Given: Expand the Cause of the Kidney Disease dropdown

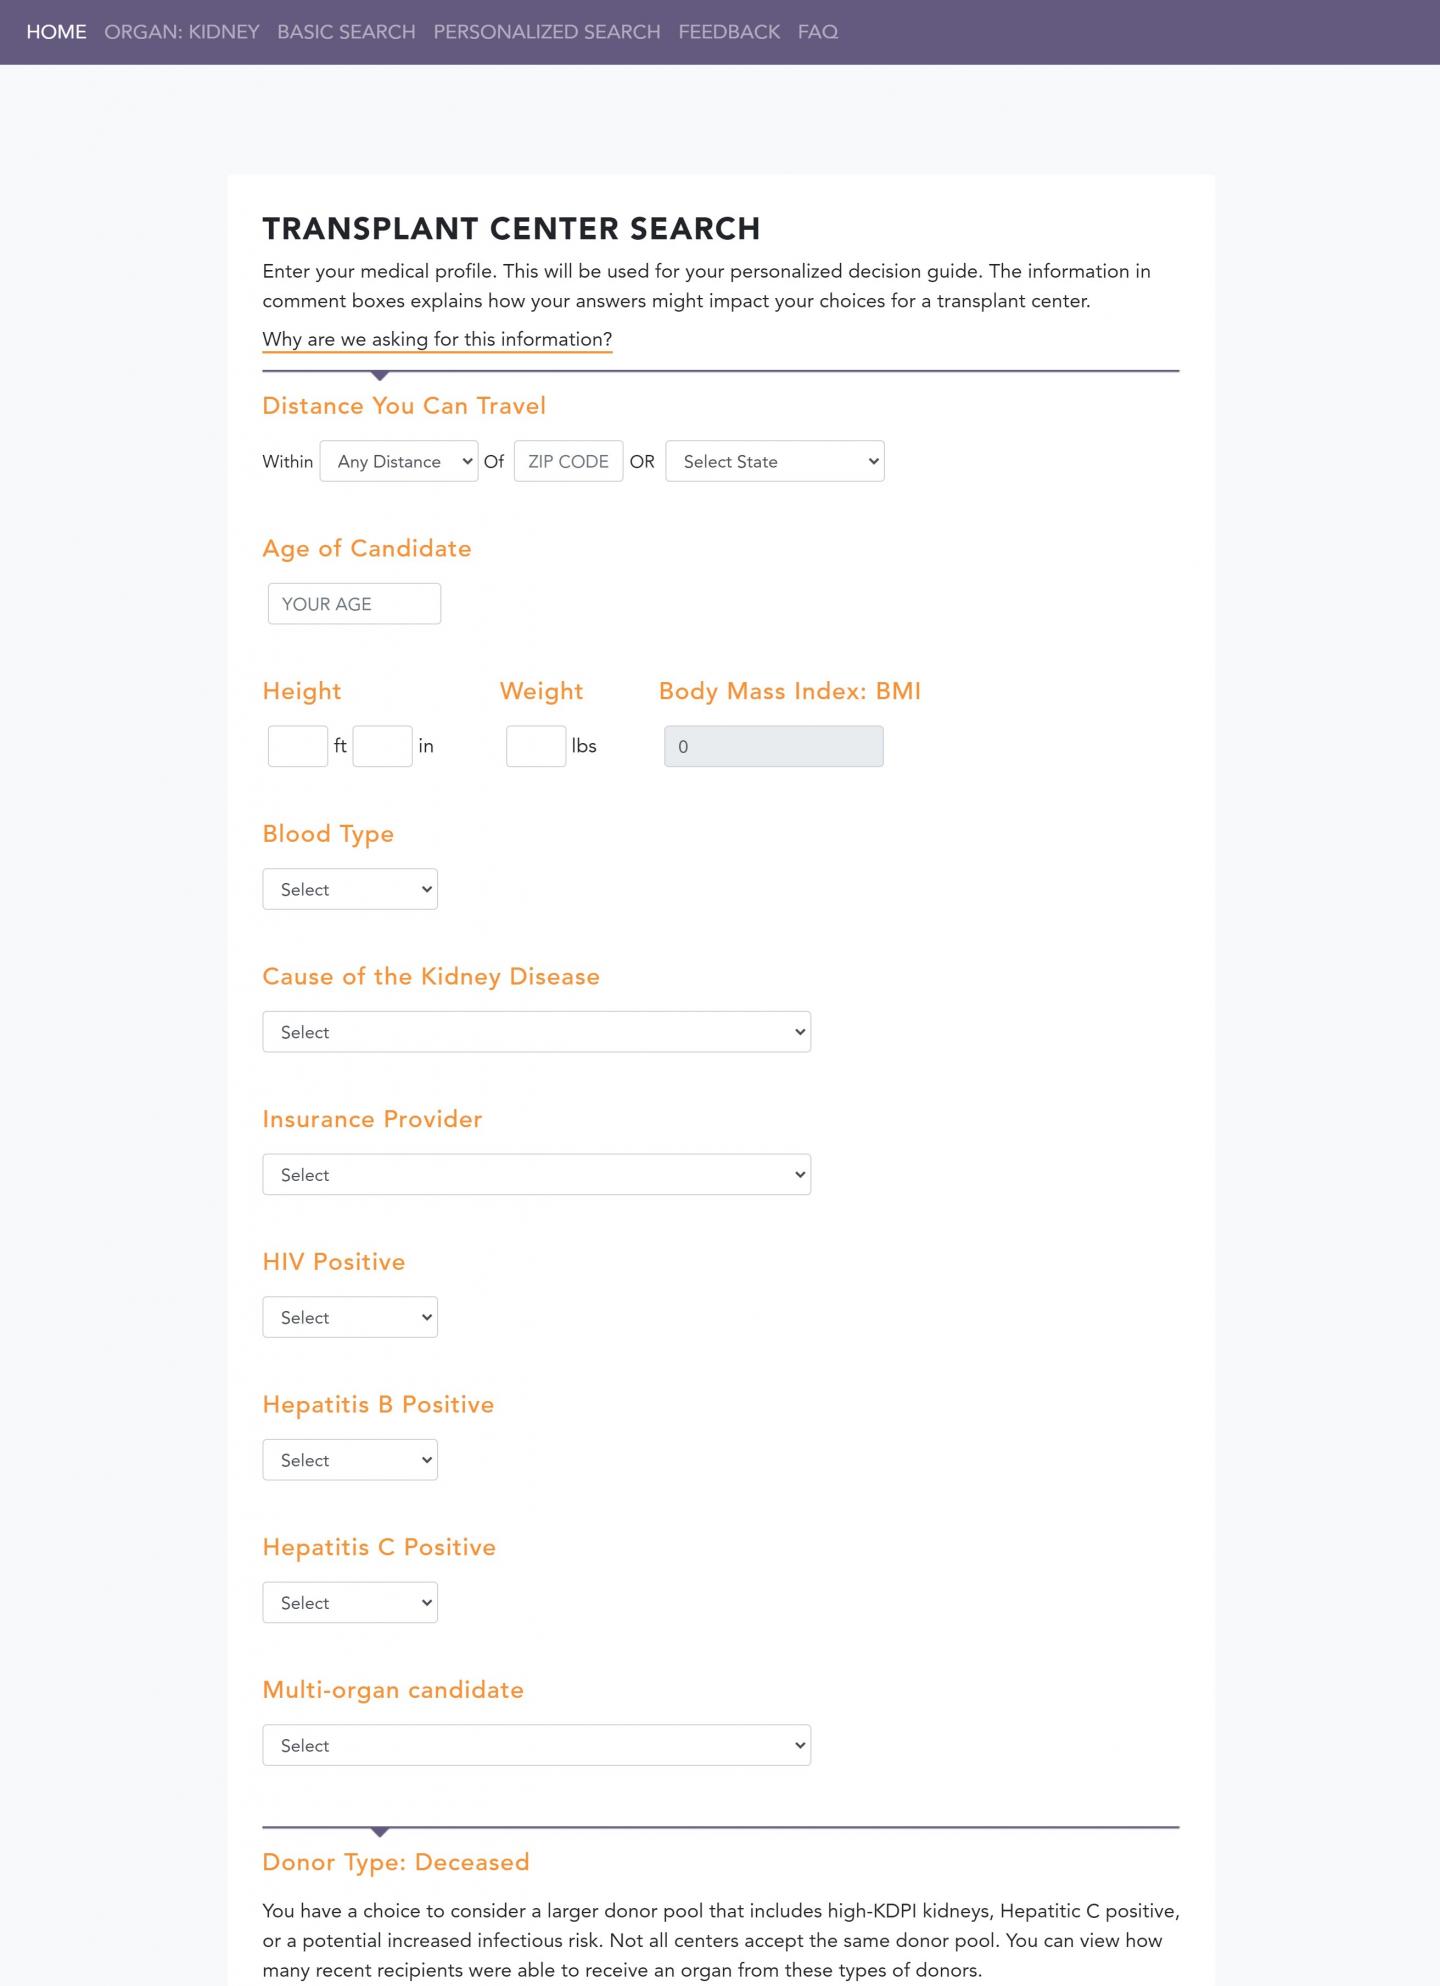Looking at the screenshot, I should (536, 1031).
